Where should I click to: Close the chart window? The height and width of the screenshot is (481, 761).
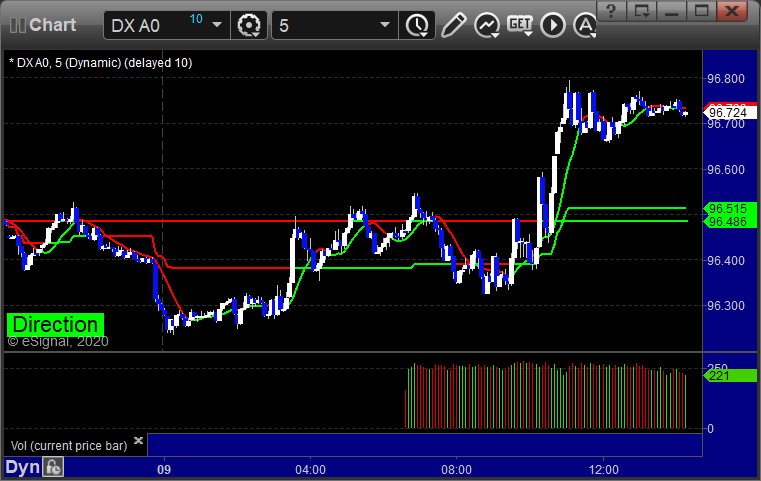pyautogui.click(x=731, y=11)
